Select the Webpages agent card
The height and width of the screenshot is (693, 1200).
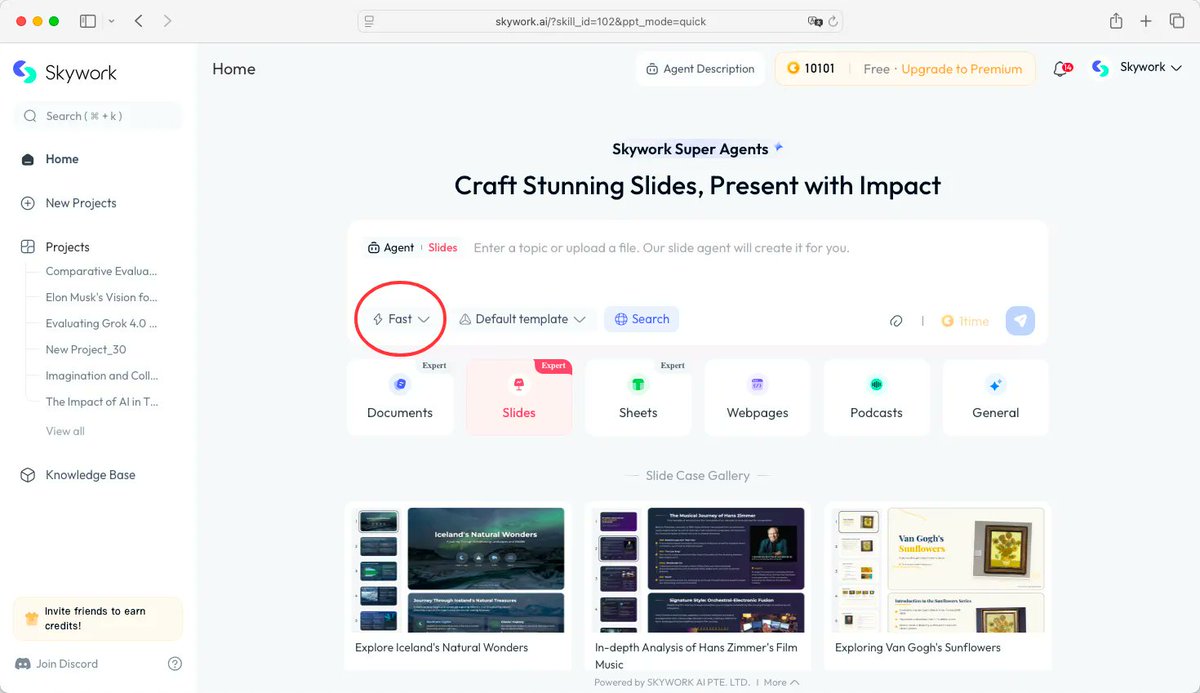tap(757, 397)
